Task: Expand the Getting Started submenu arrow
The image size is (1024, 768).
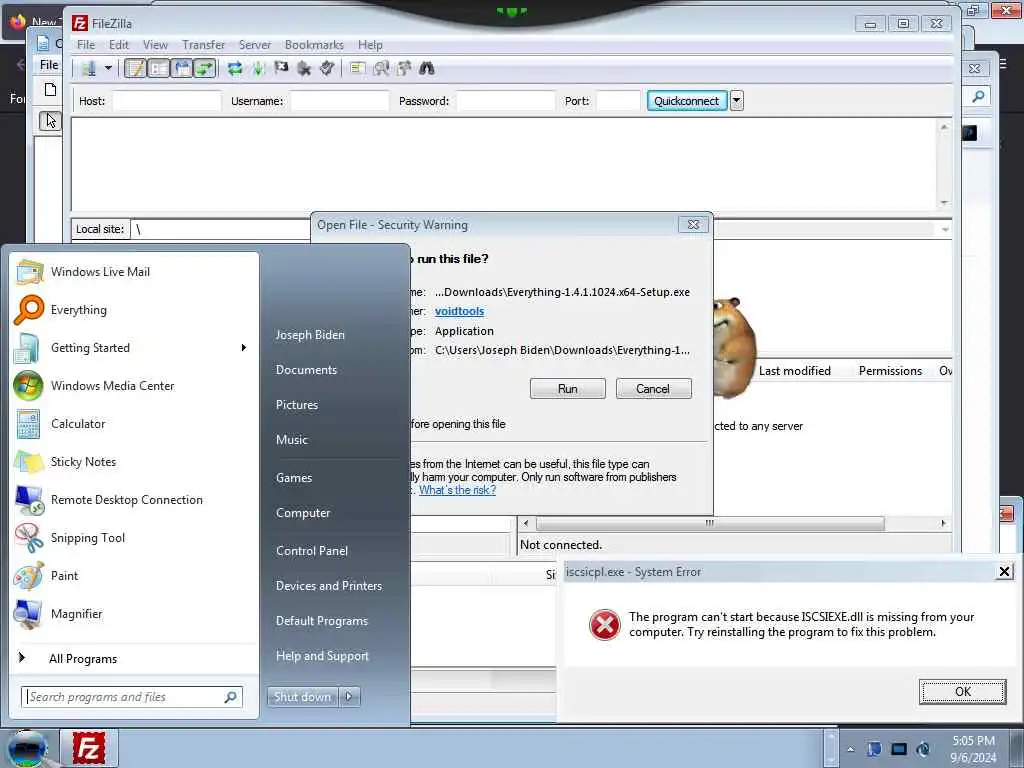Action: [244, 348]
